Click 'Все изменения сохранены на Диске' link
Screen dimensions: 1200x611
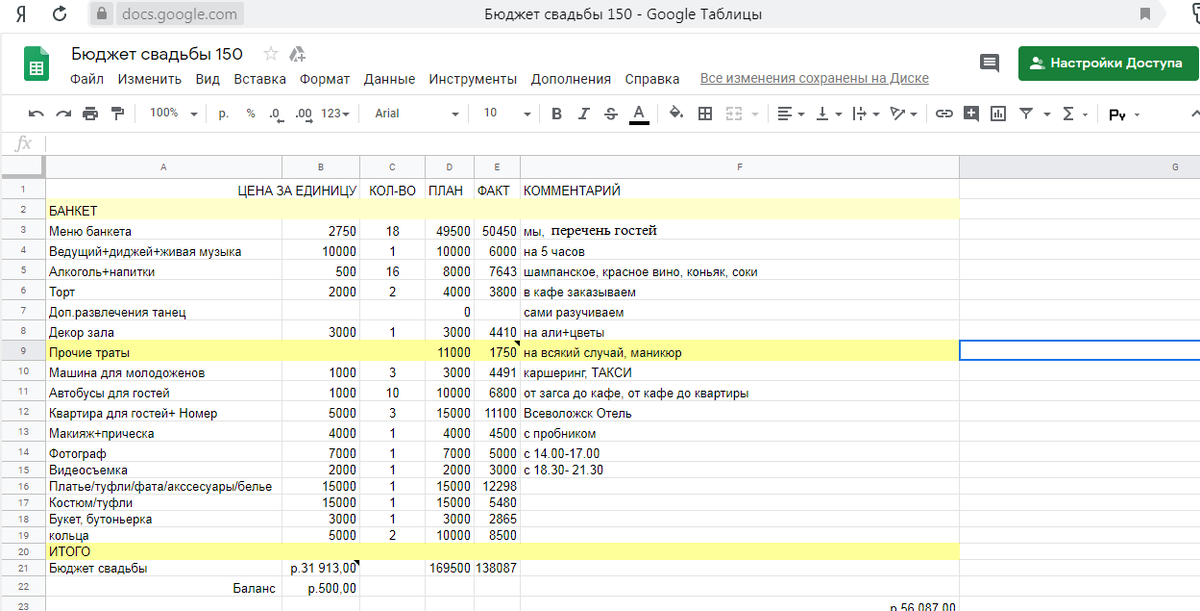[814, 79]
